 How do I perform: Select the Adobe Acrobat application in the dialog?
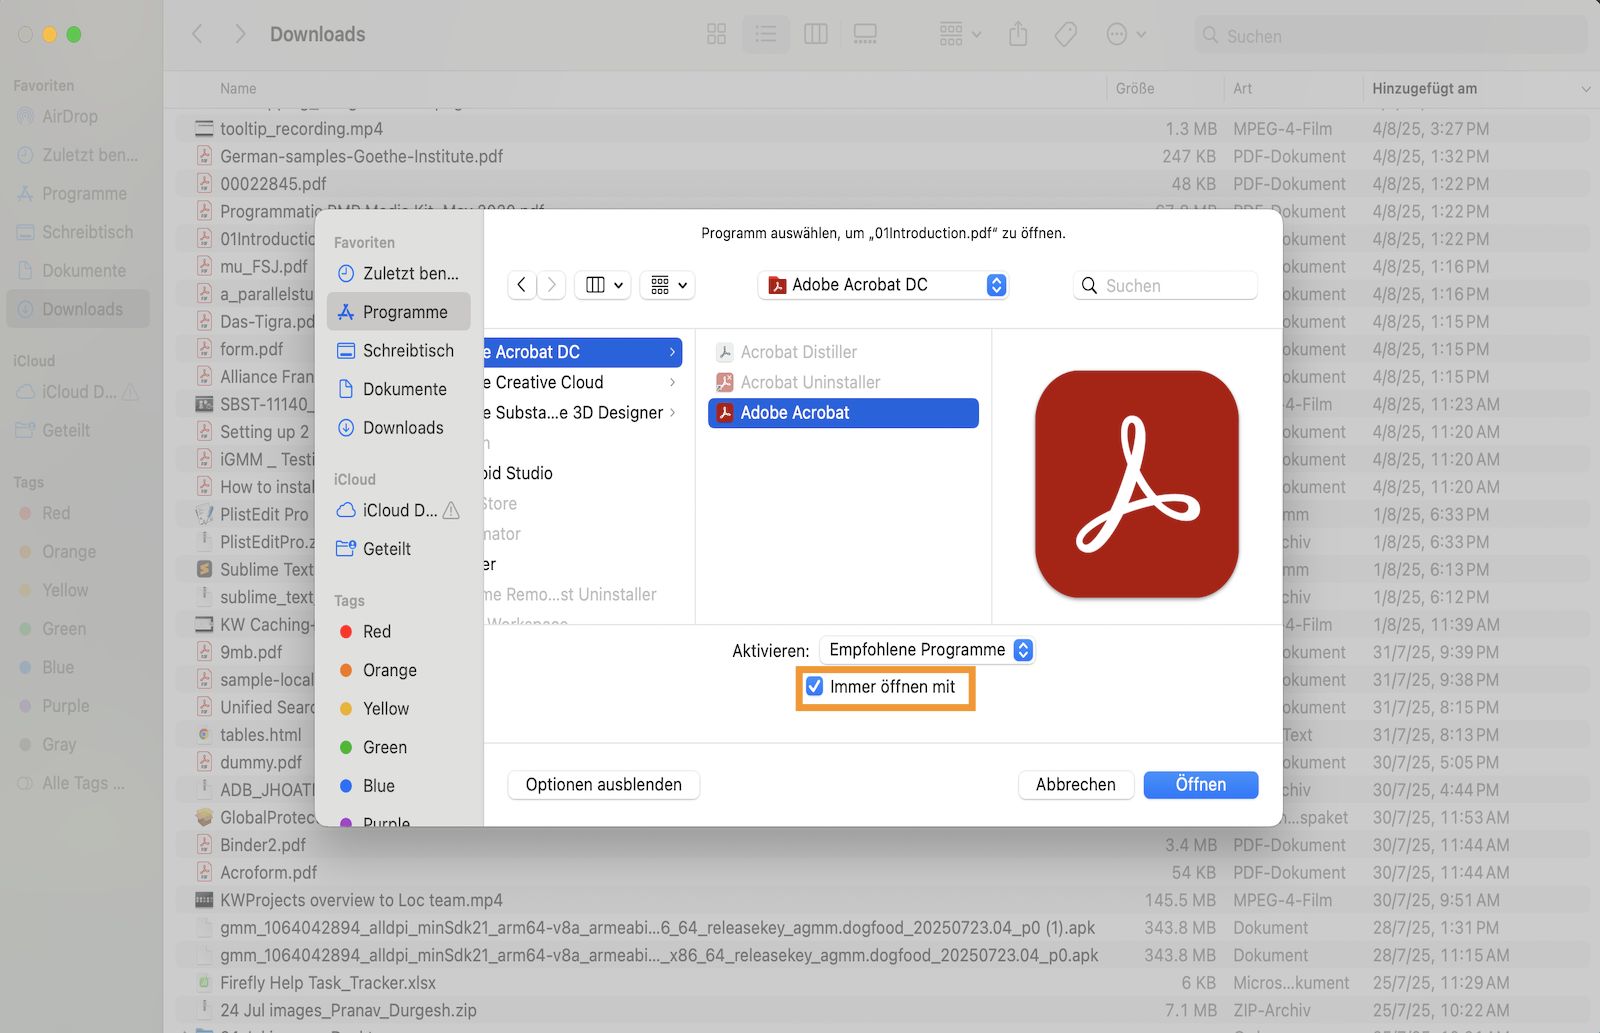(x=842, y=413)
